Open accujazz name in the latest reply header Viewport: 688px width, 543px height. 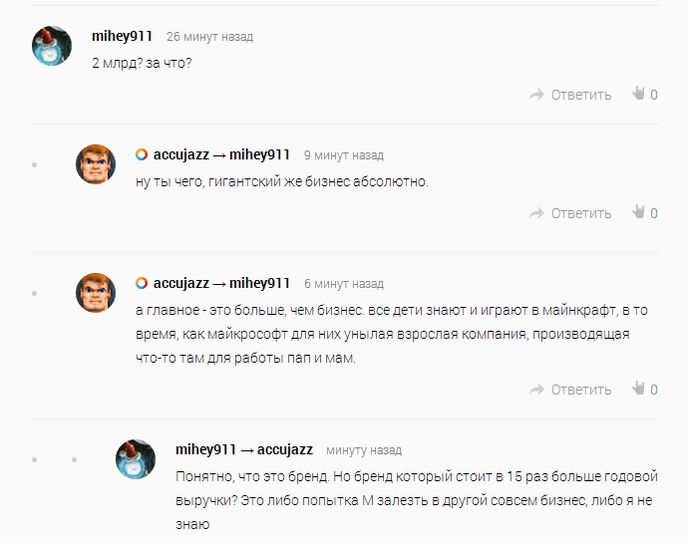pyautogui.click(x=285, y=450)
